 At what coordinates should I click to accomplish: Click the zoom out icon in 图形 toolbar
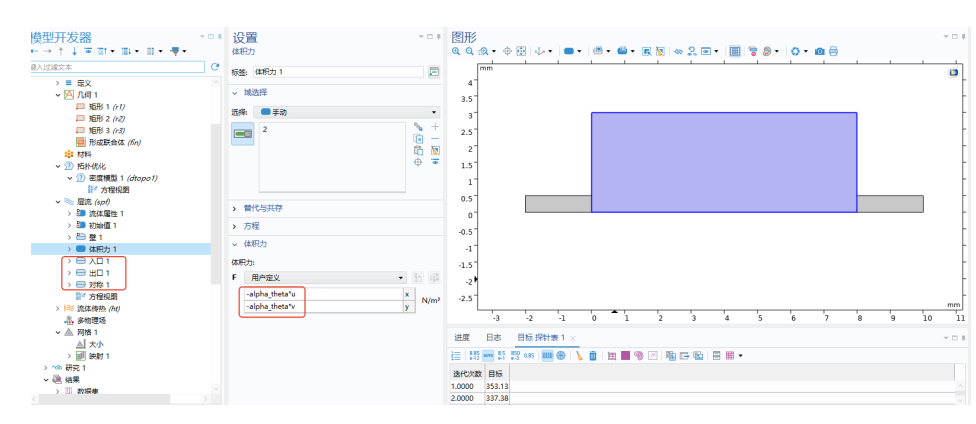point(469,51)
